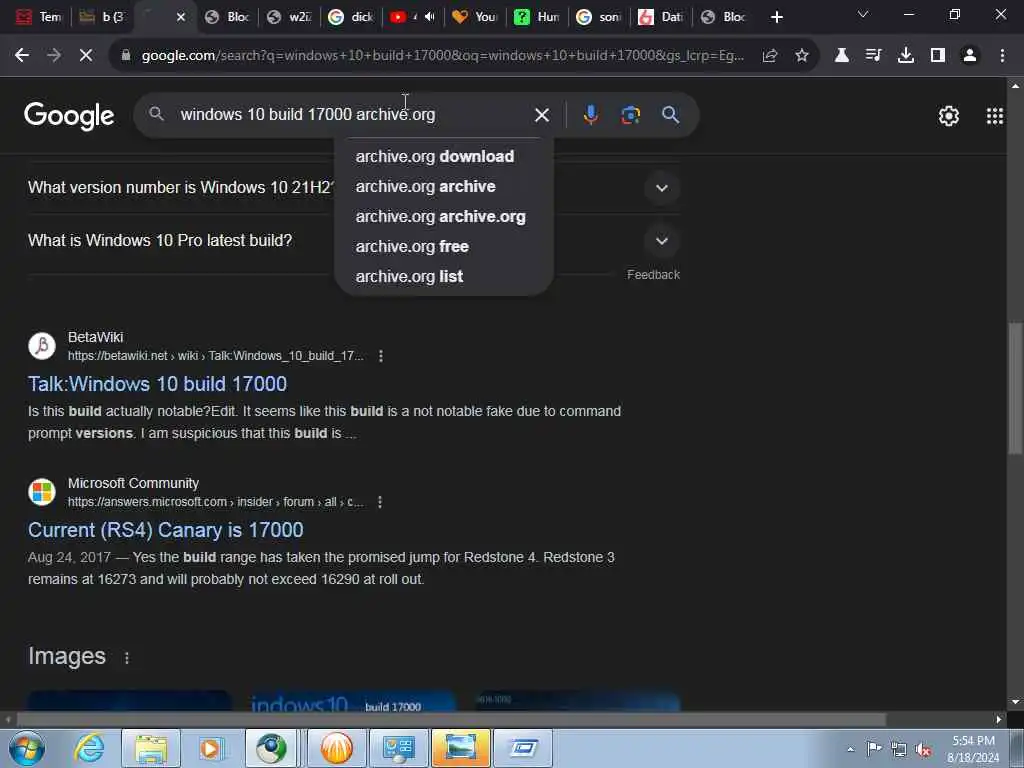Stop loading the page
This screenshot has width=1024, height=768.
[86, 56]
